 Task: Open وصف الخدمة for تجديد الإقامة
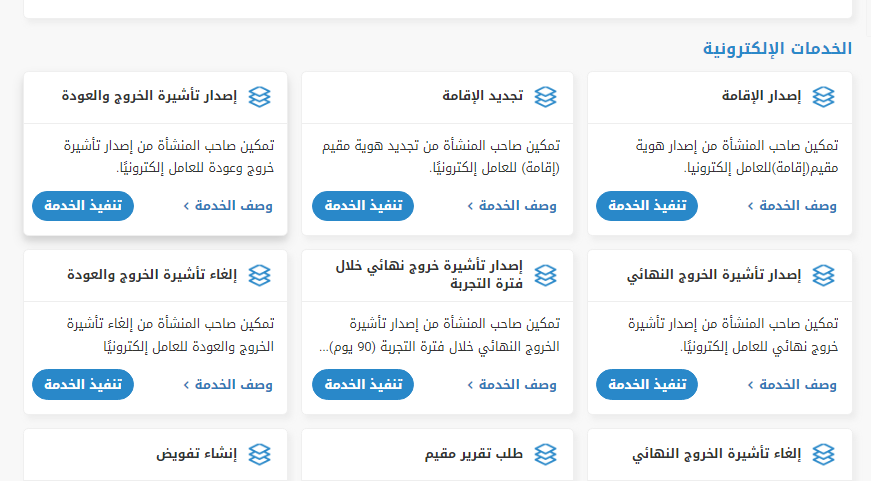tap(512, 206)
